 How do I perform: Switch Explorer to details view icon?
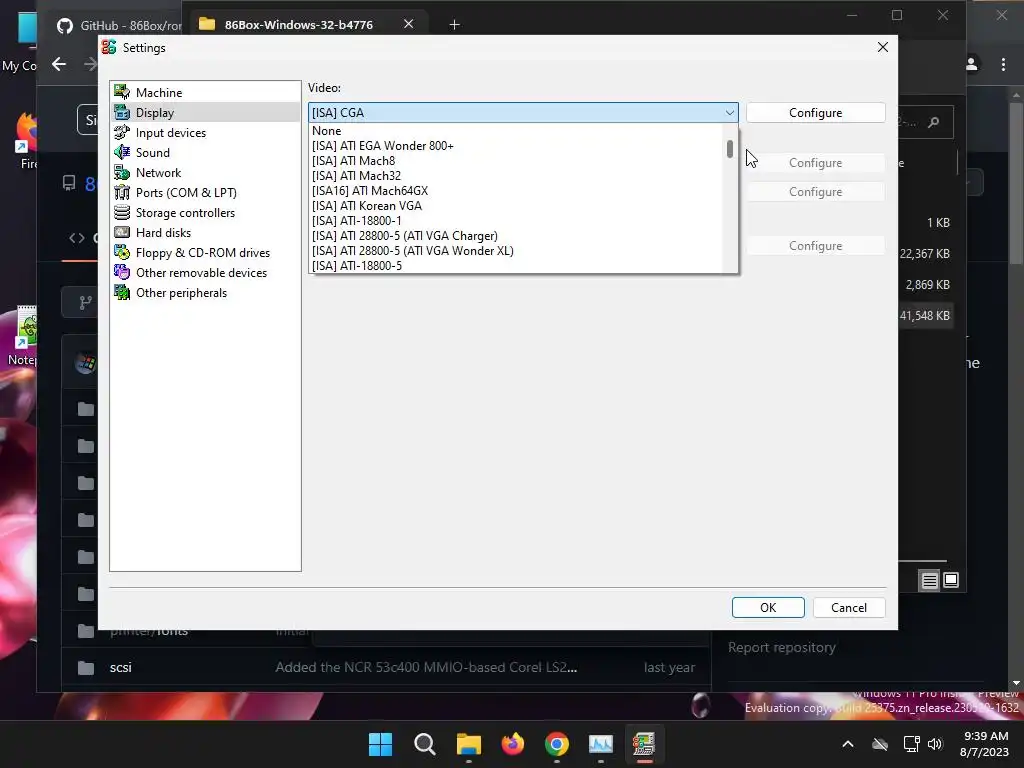(x=929, y=580)
